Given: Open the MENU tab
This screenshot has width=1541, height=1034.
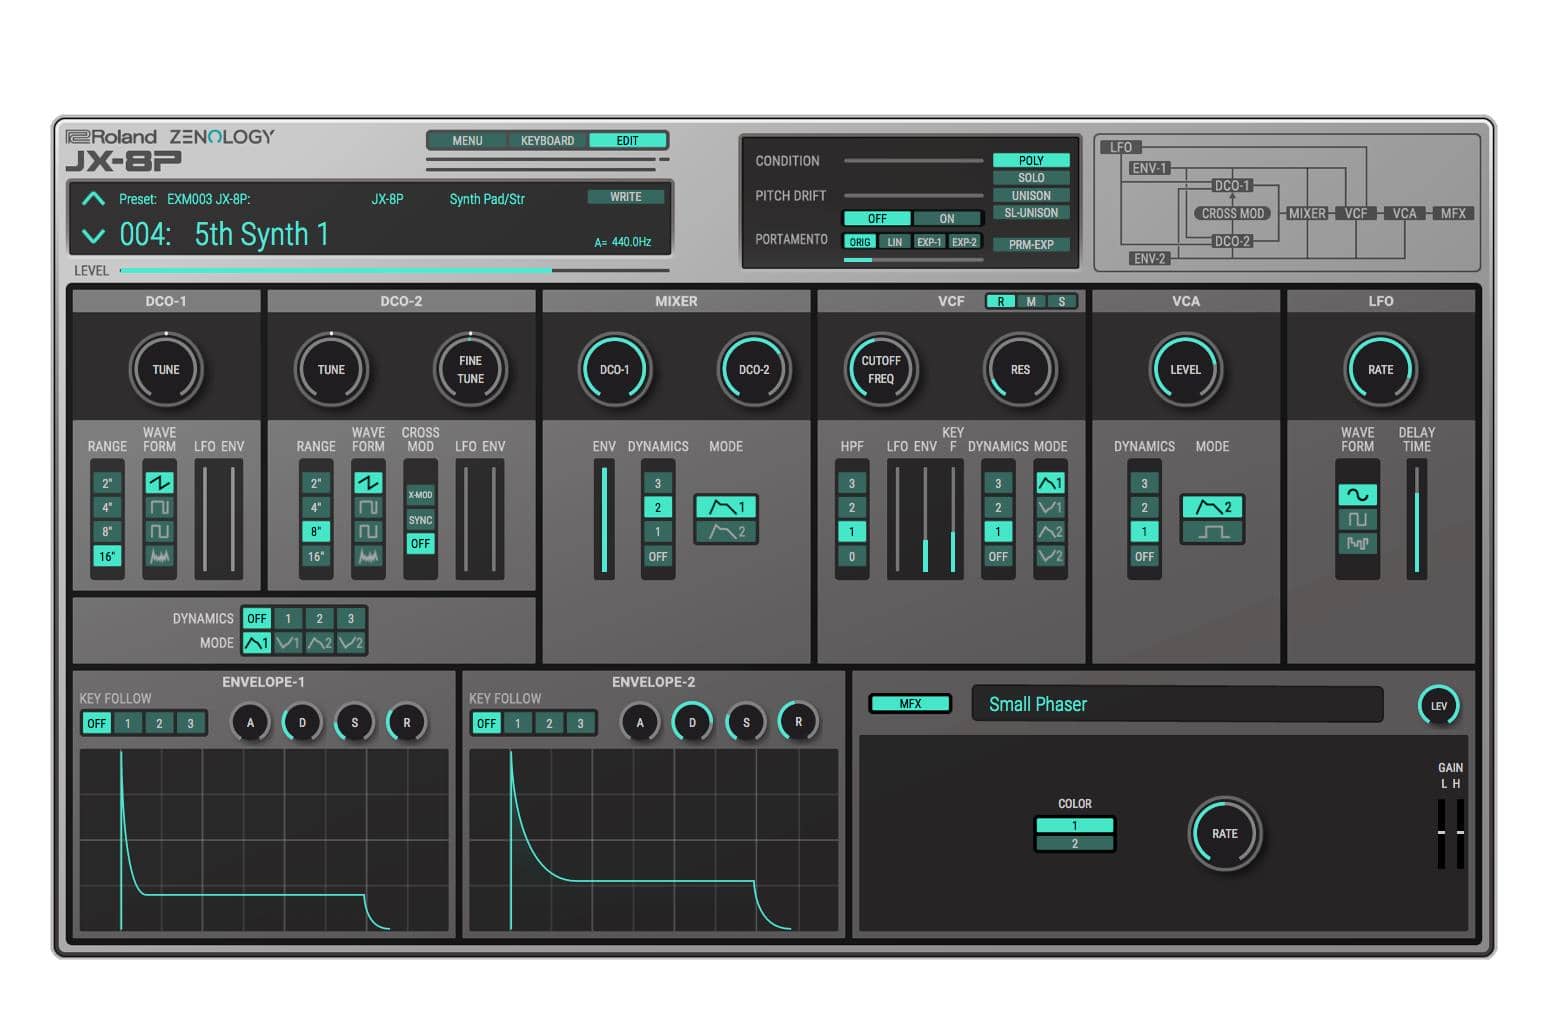Looking at the screenshot, I should [x=466, y=140].
